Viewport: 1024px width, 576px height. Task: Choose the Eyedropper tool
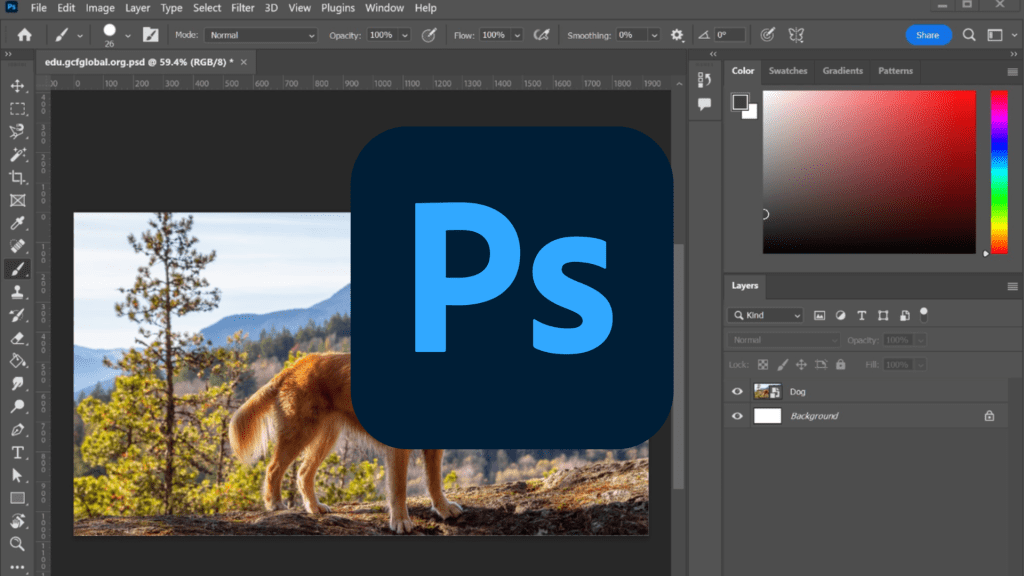pyautogui.click(x=17, y=224)
